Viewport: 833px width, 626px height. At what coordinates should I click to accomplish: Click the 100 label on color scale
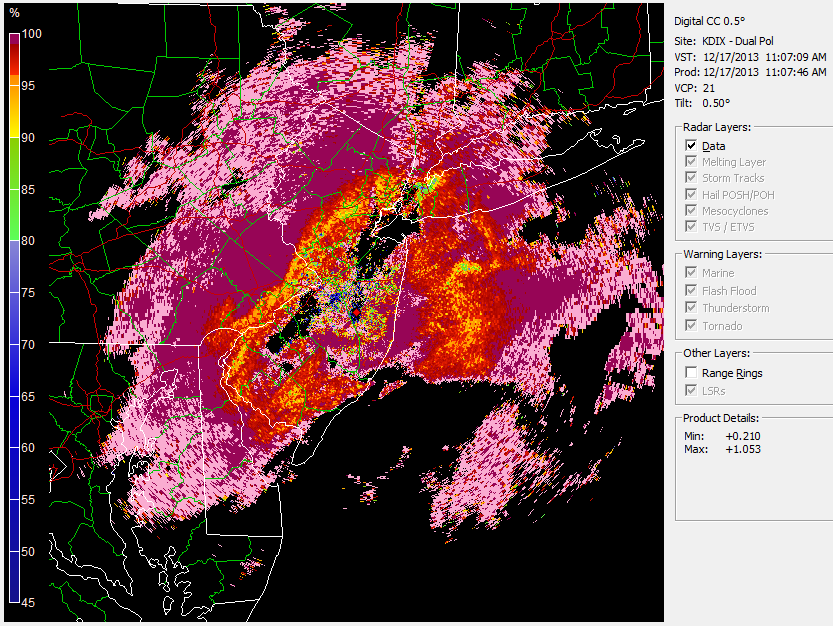(x=31, y=33)
